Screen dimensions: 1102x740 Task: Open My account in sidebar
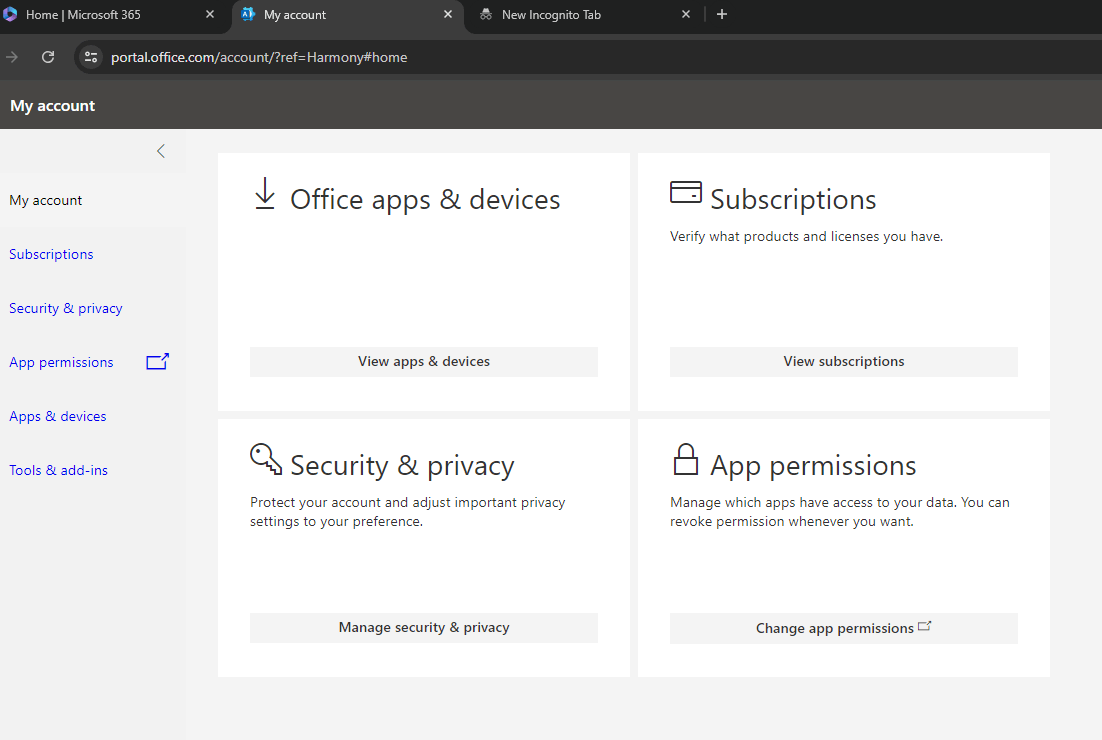point(46,200)
